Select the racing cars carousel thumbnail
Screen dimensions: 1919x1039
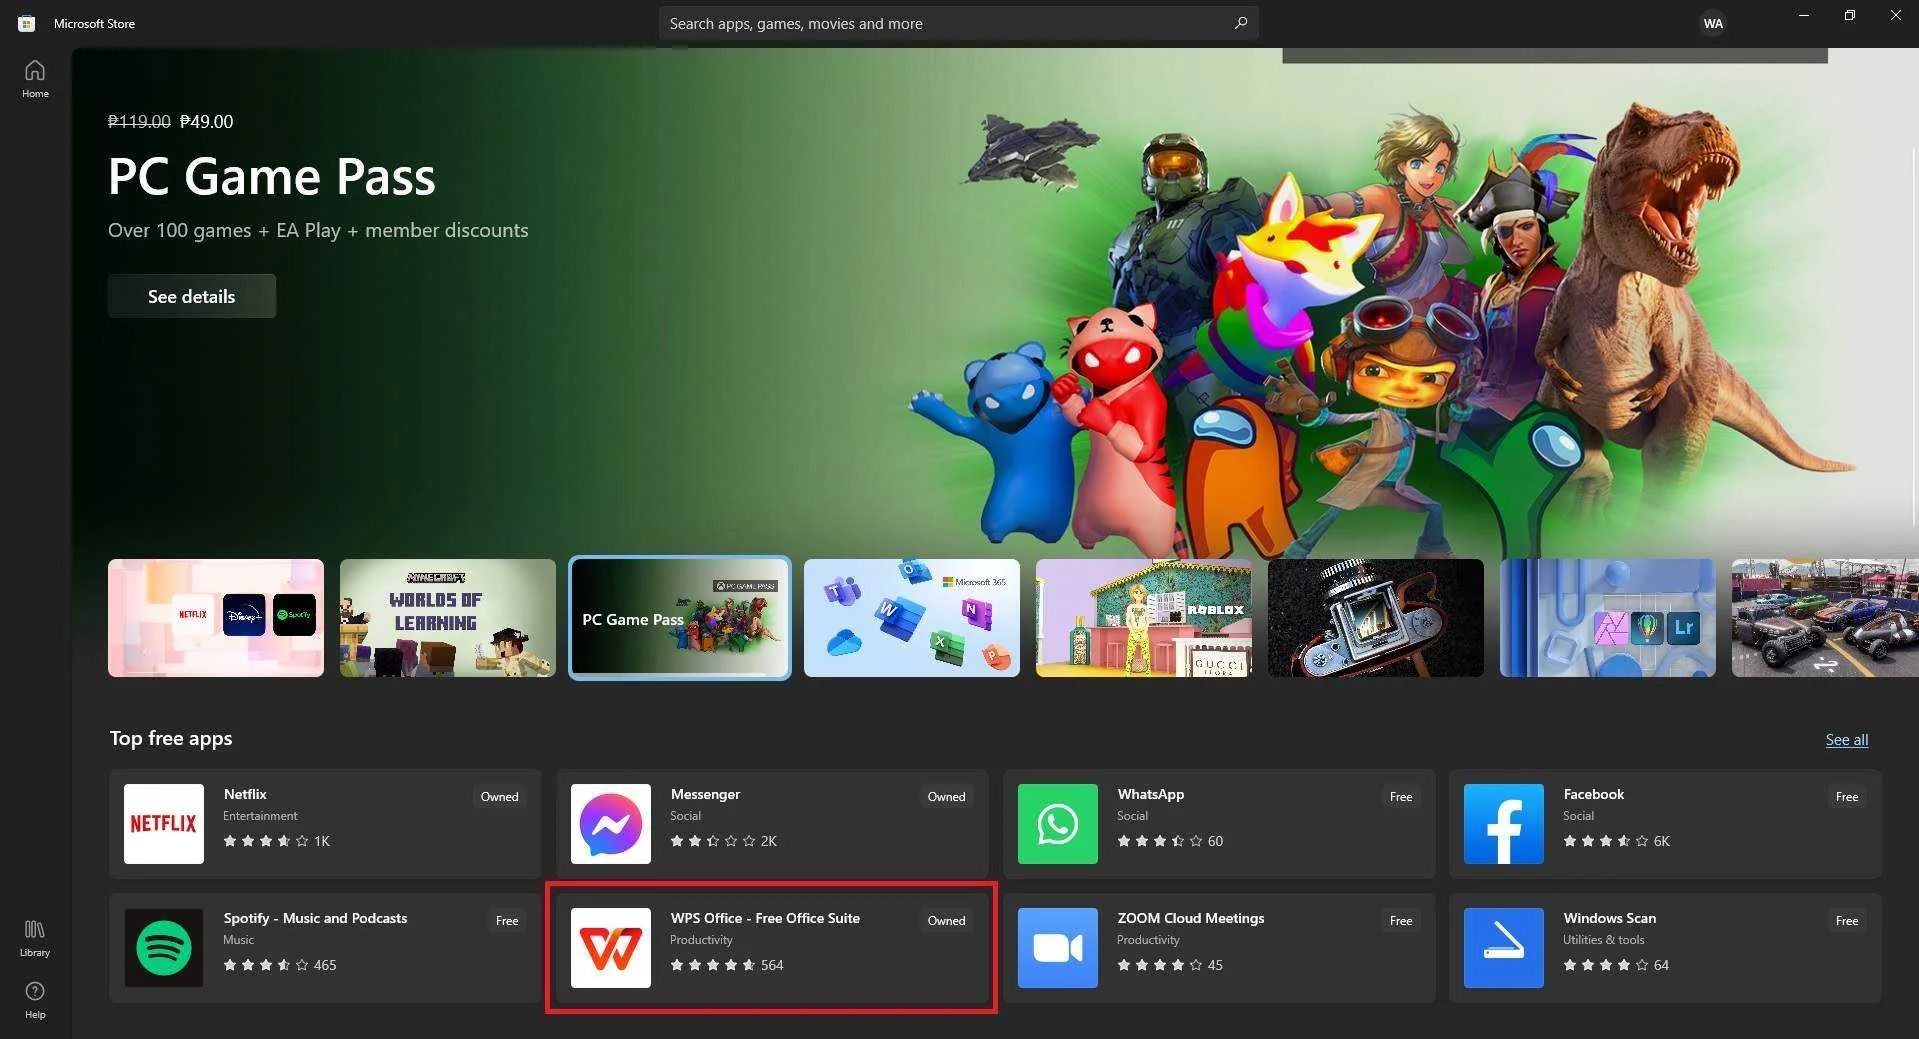pyautogui.click(x=1825, y=618)
